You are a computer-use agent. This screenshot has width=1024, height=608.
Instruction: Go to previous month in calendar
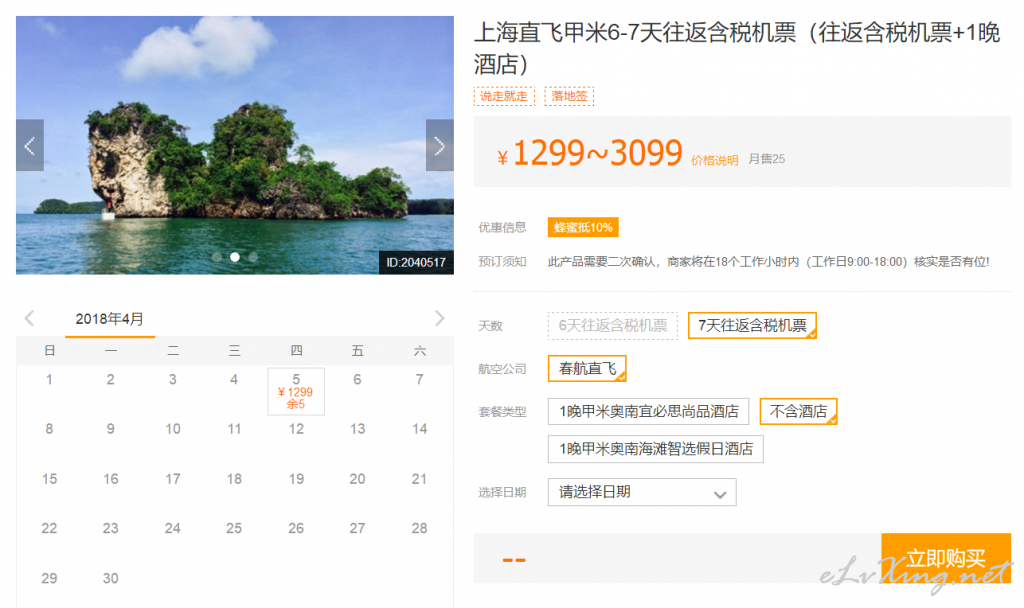tap(29, 319)
